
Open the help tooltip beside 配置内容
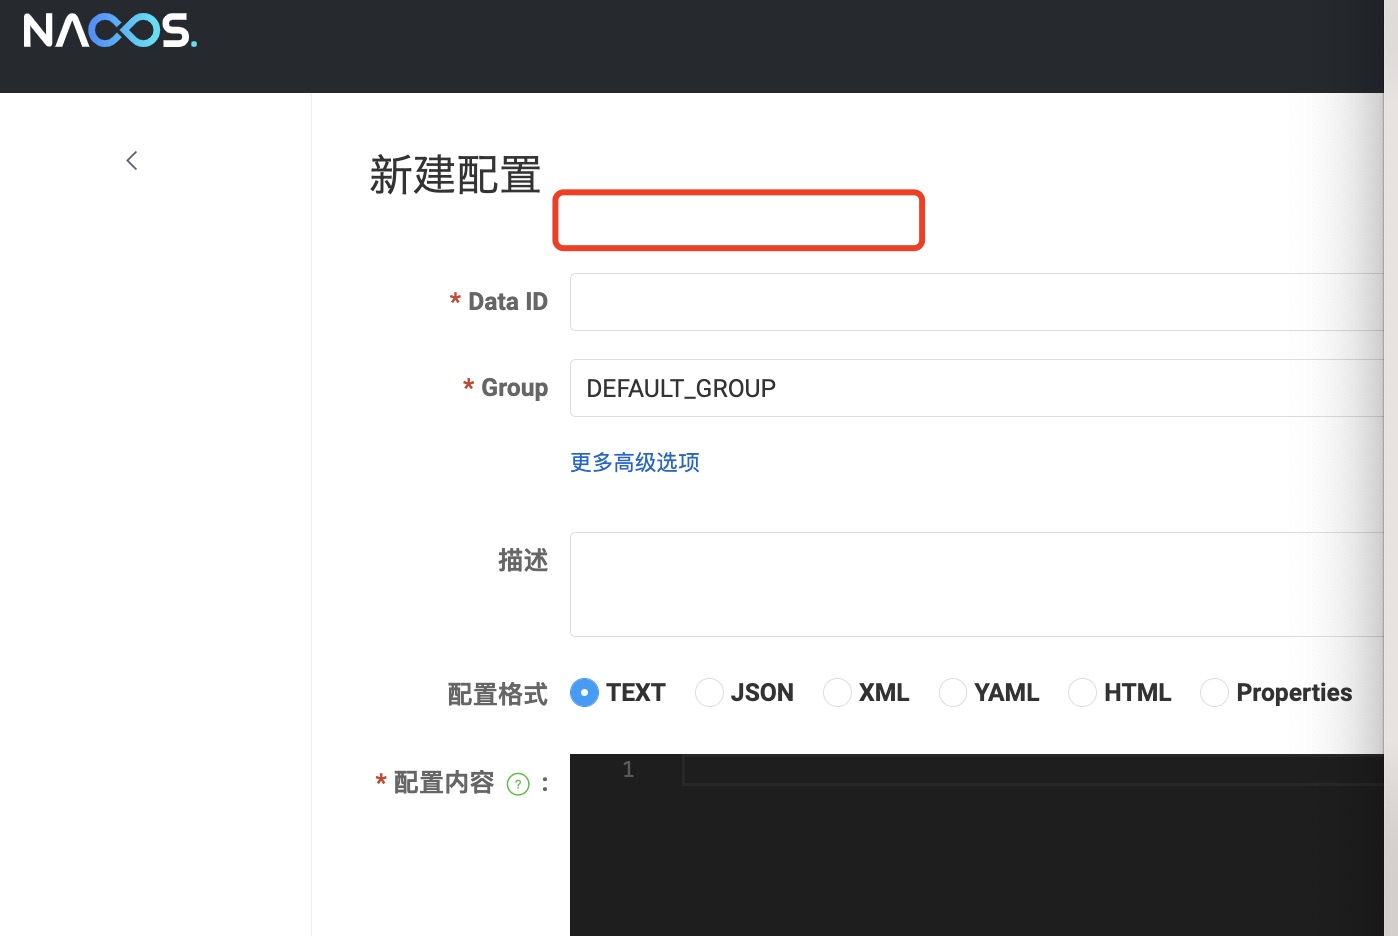pyautogui.click(x=518, y=784)
